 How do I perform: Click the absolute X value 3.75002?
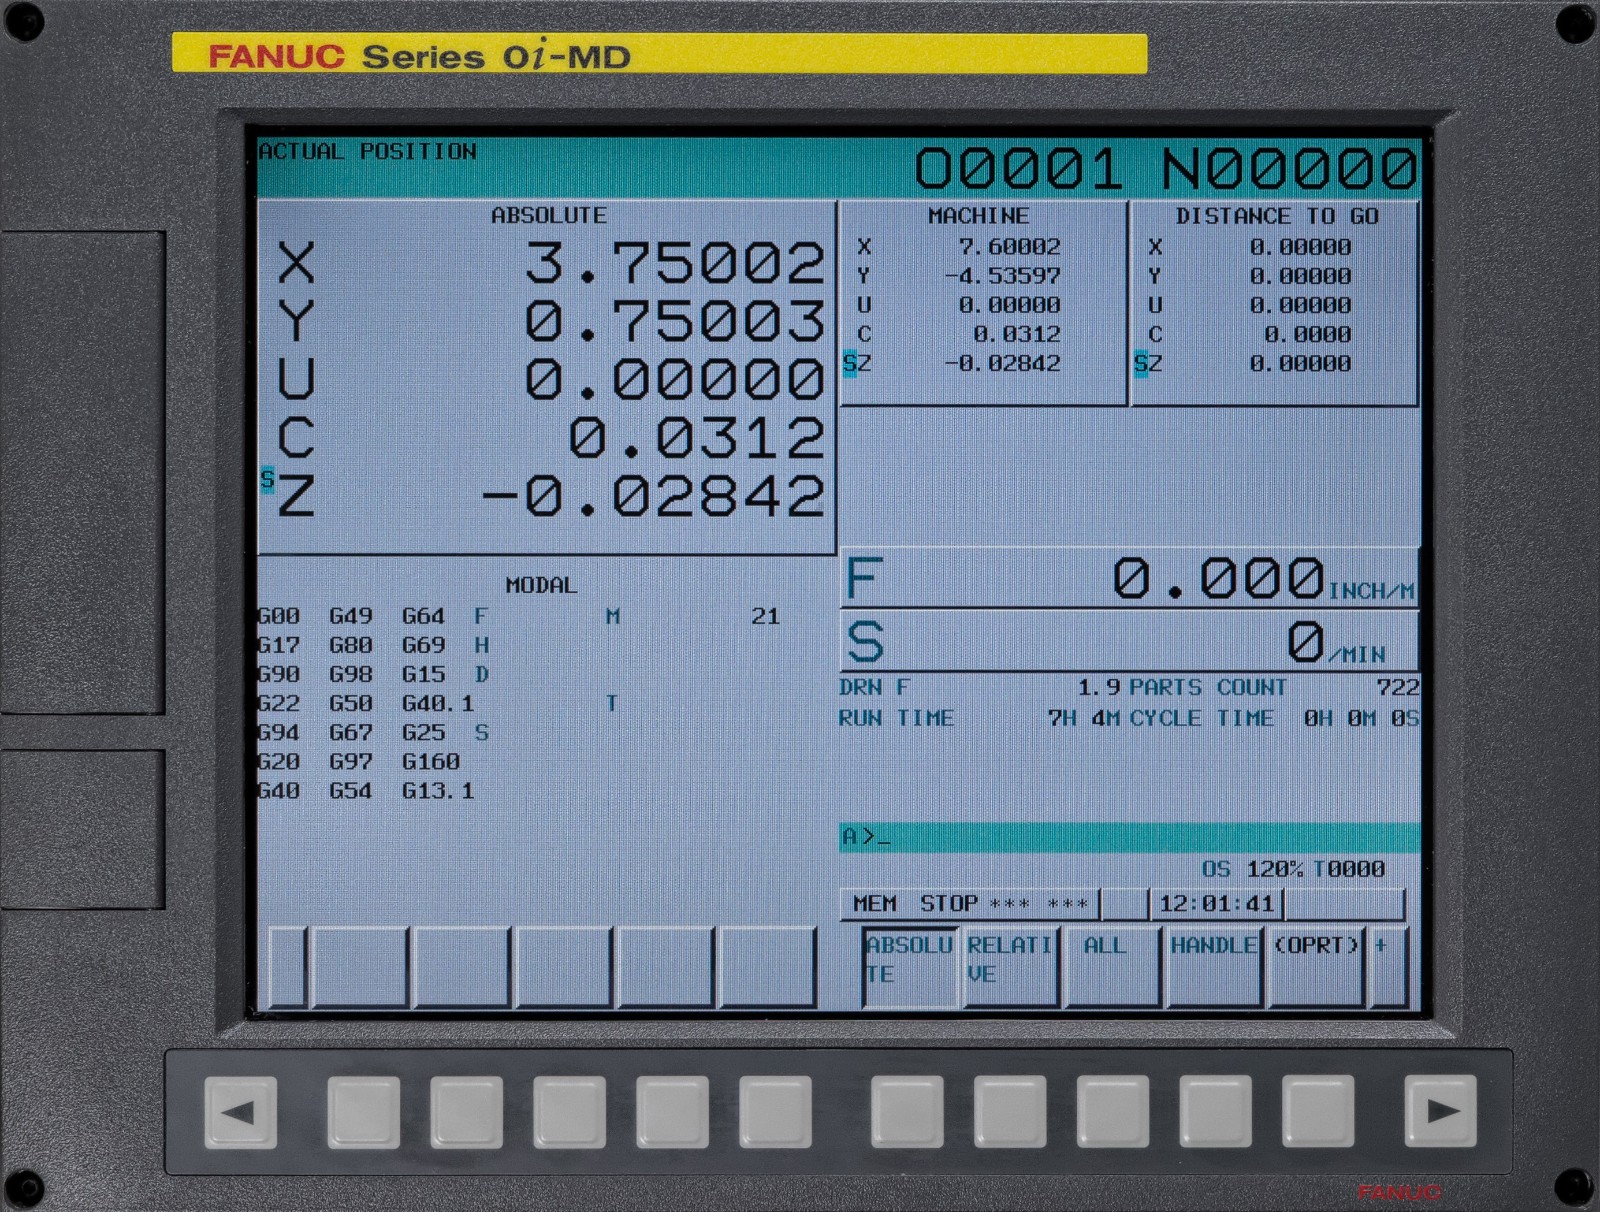[x=675, y=264]
